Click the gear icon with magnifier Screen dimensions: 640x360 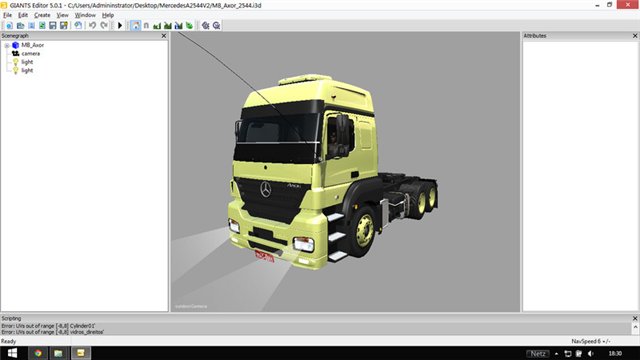(x=216, y=25)
